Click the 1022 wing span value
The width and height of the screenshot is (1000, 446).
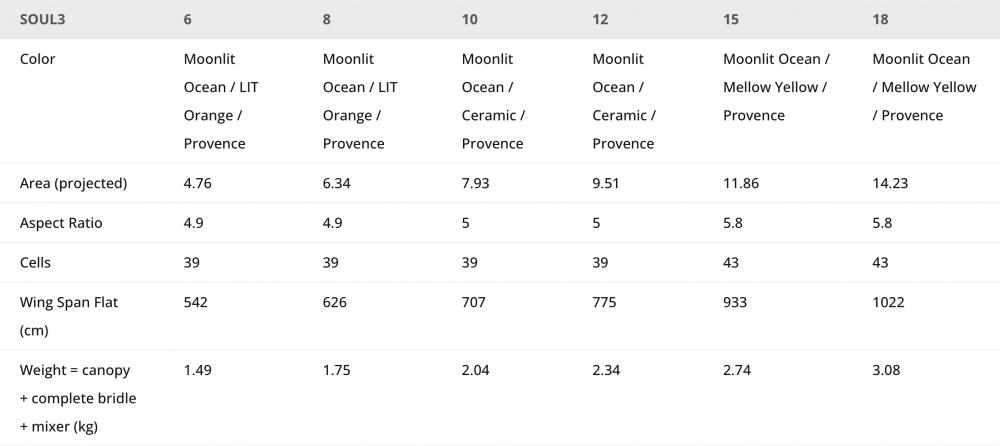tap(889, 302)
